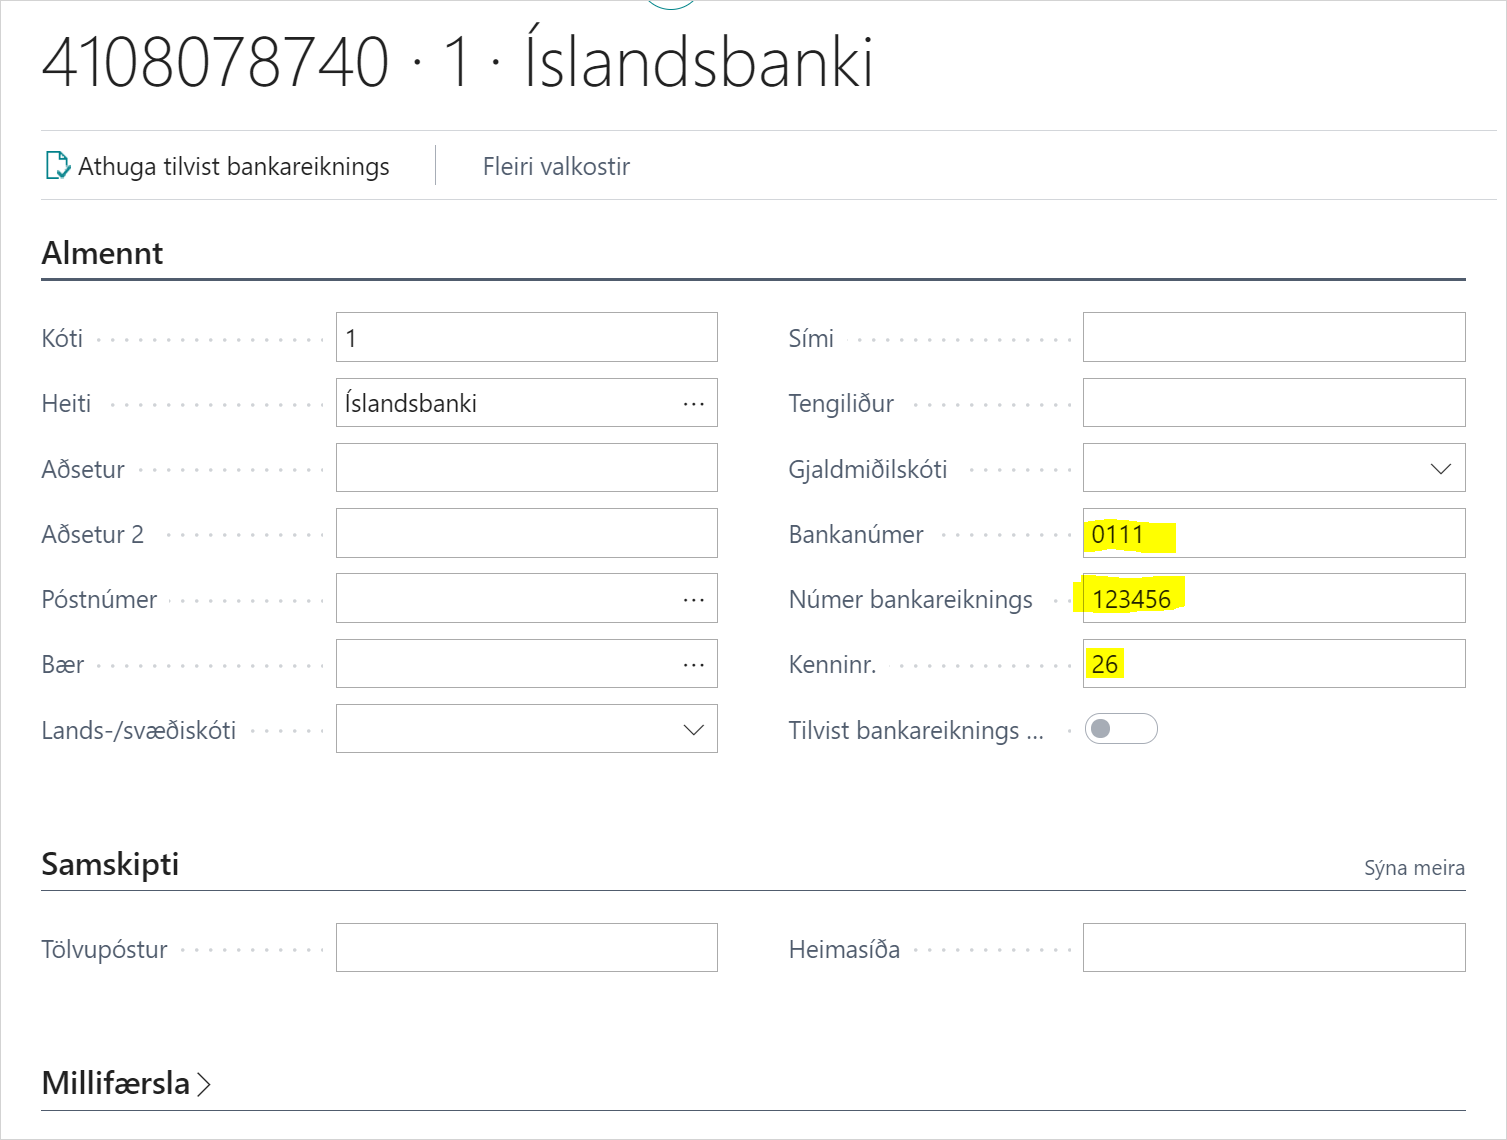Open the Bær field ellipsis lookup
Image resolution: width=1507 pixels, height=1140 pixels.
click(694, 665)
